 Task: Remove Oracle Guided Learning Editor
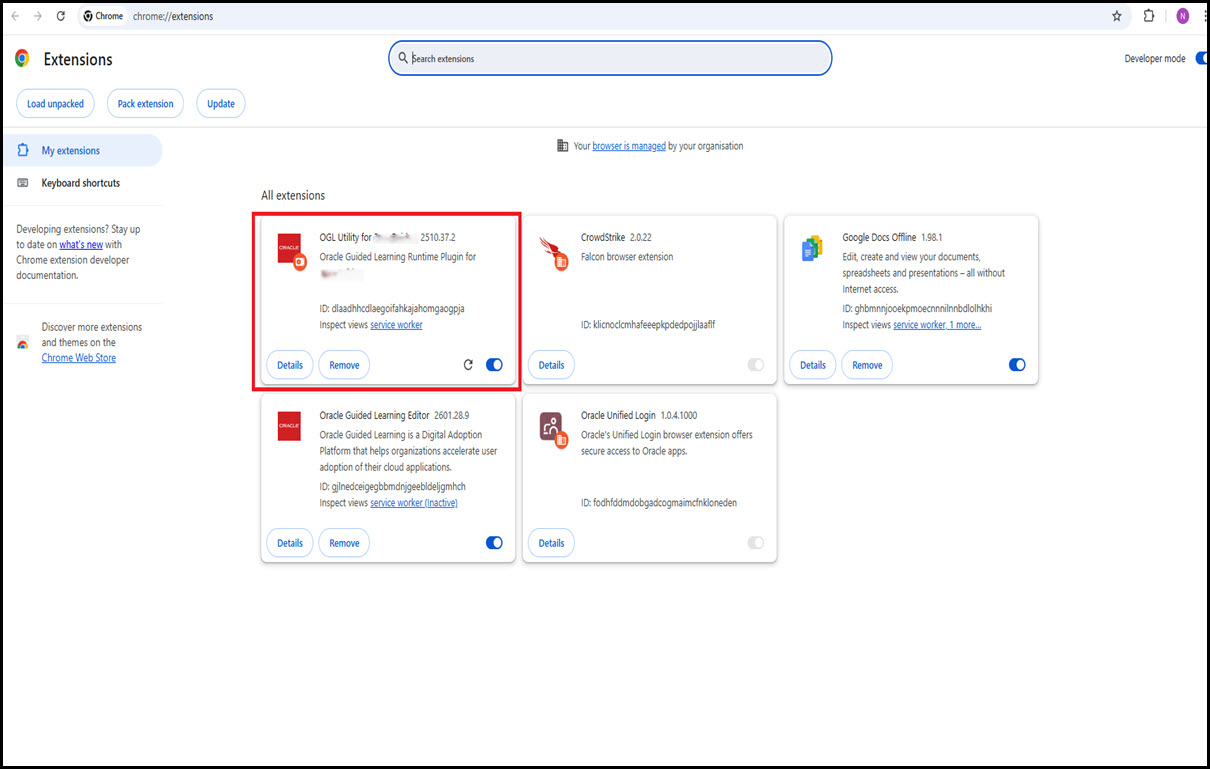click(344, 543)
